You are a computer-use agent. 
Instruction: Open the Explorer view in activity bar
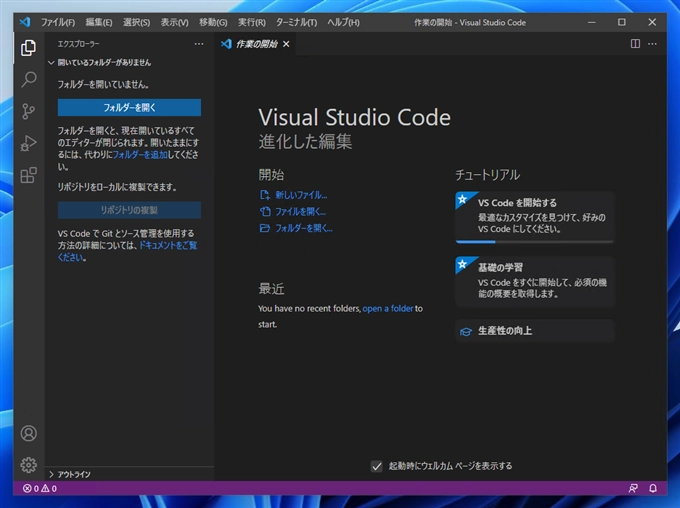tap(28, 47)
